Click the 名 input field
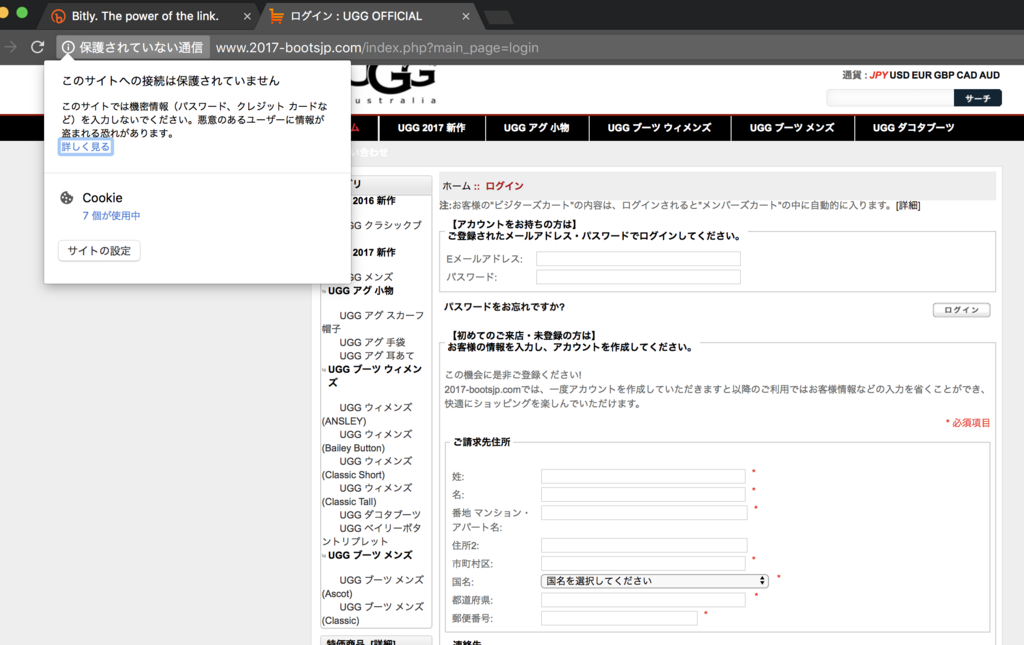This screenshot has height=645, width=1024. tap(643, 494)
